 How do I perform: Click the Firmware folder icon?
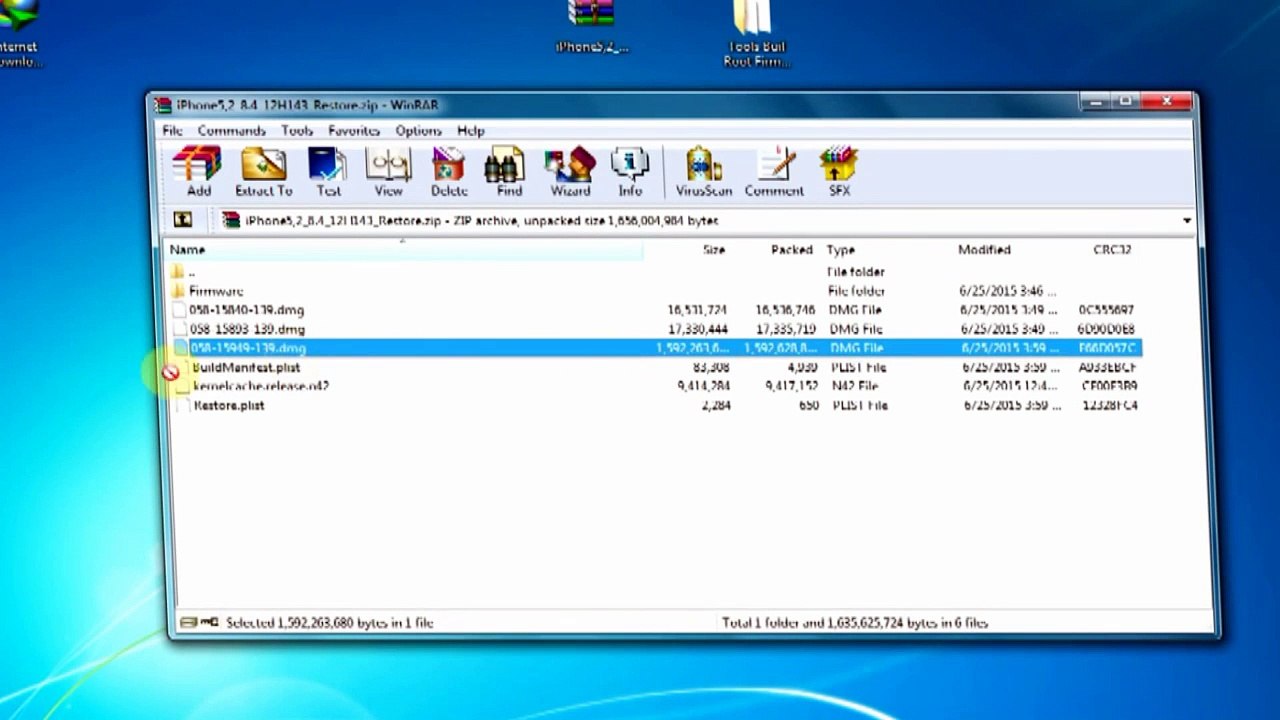point(178,291)
